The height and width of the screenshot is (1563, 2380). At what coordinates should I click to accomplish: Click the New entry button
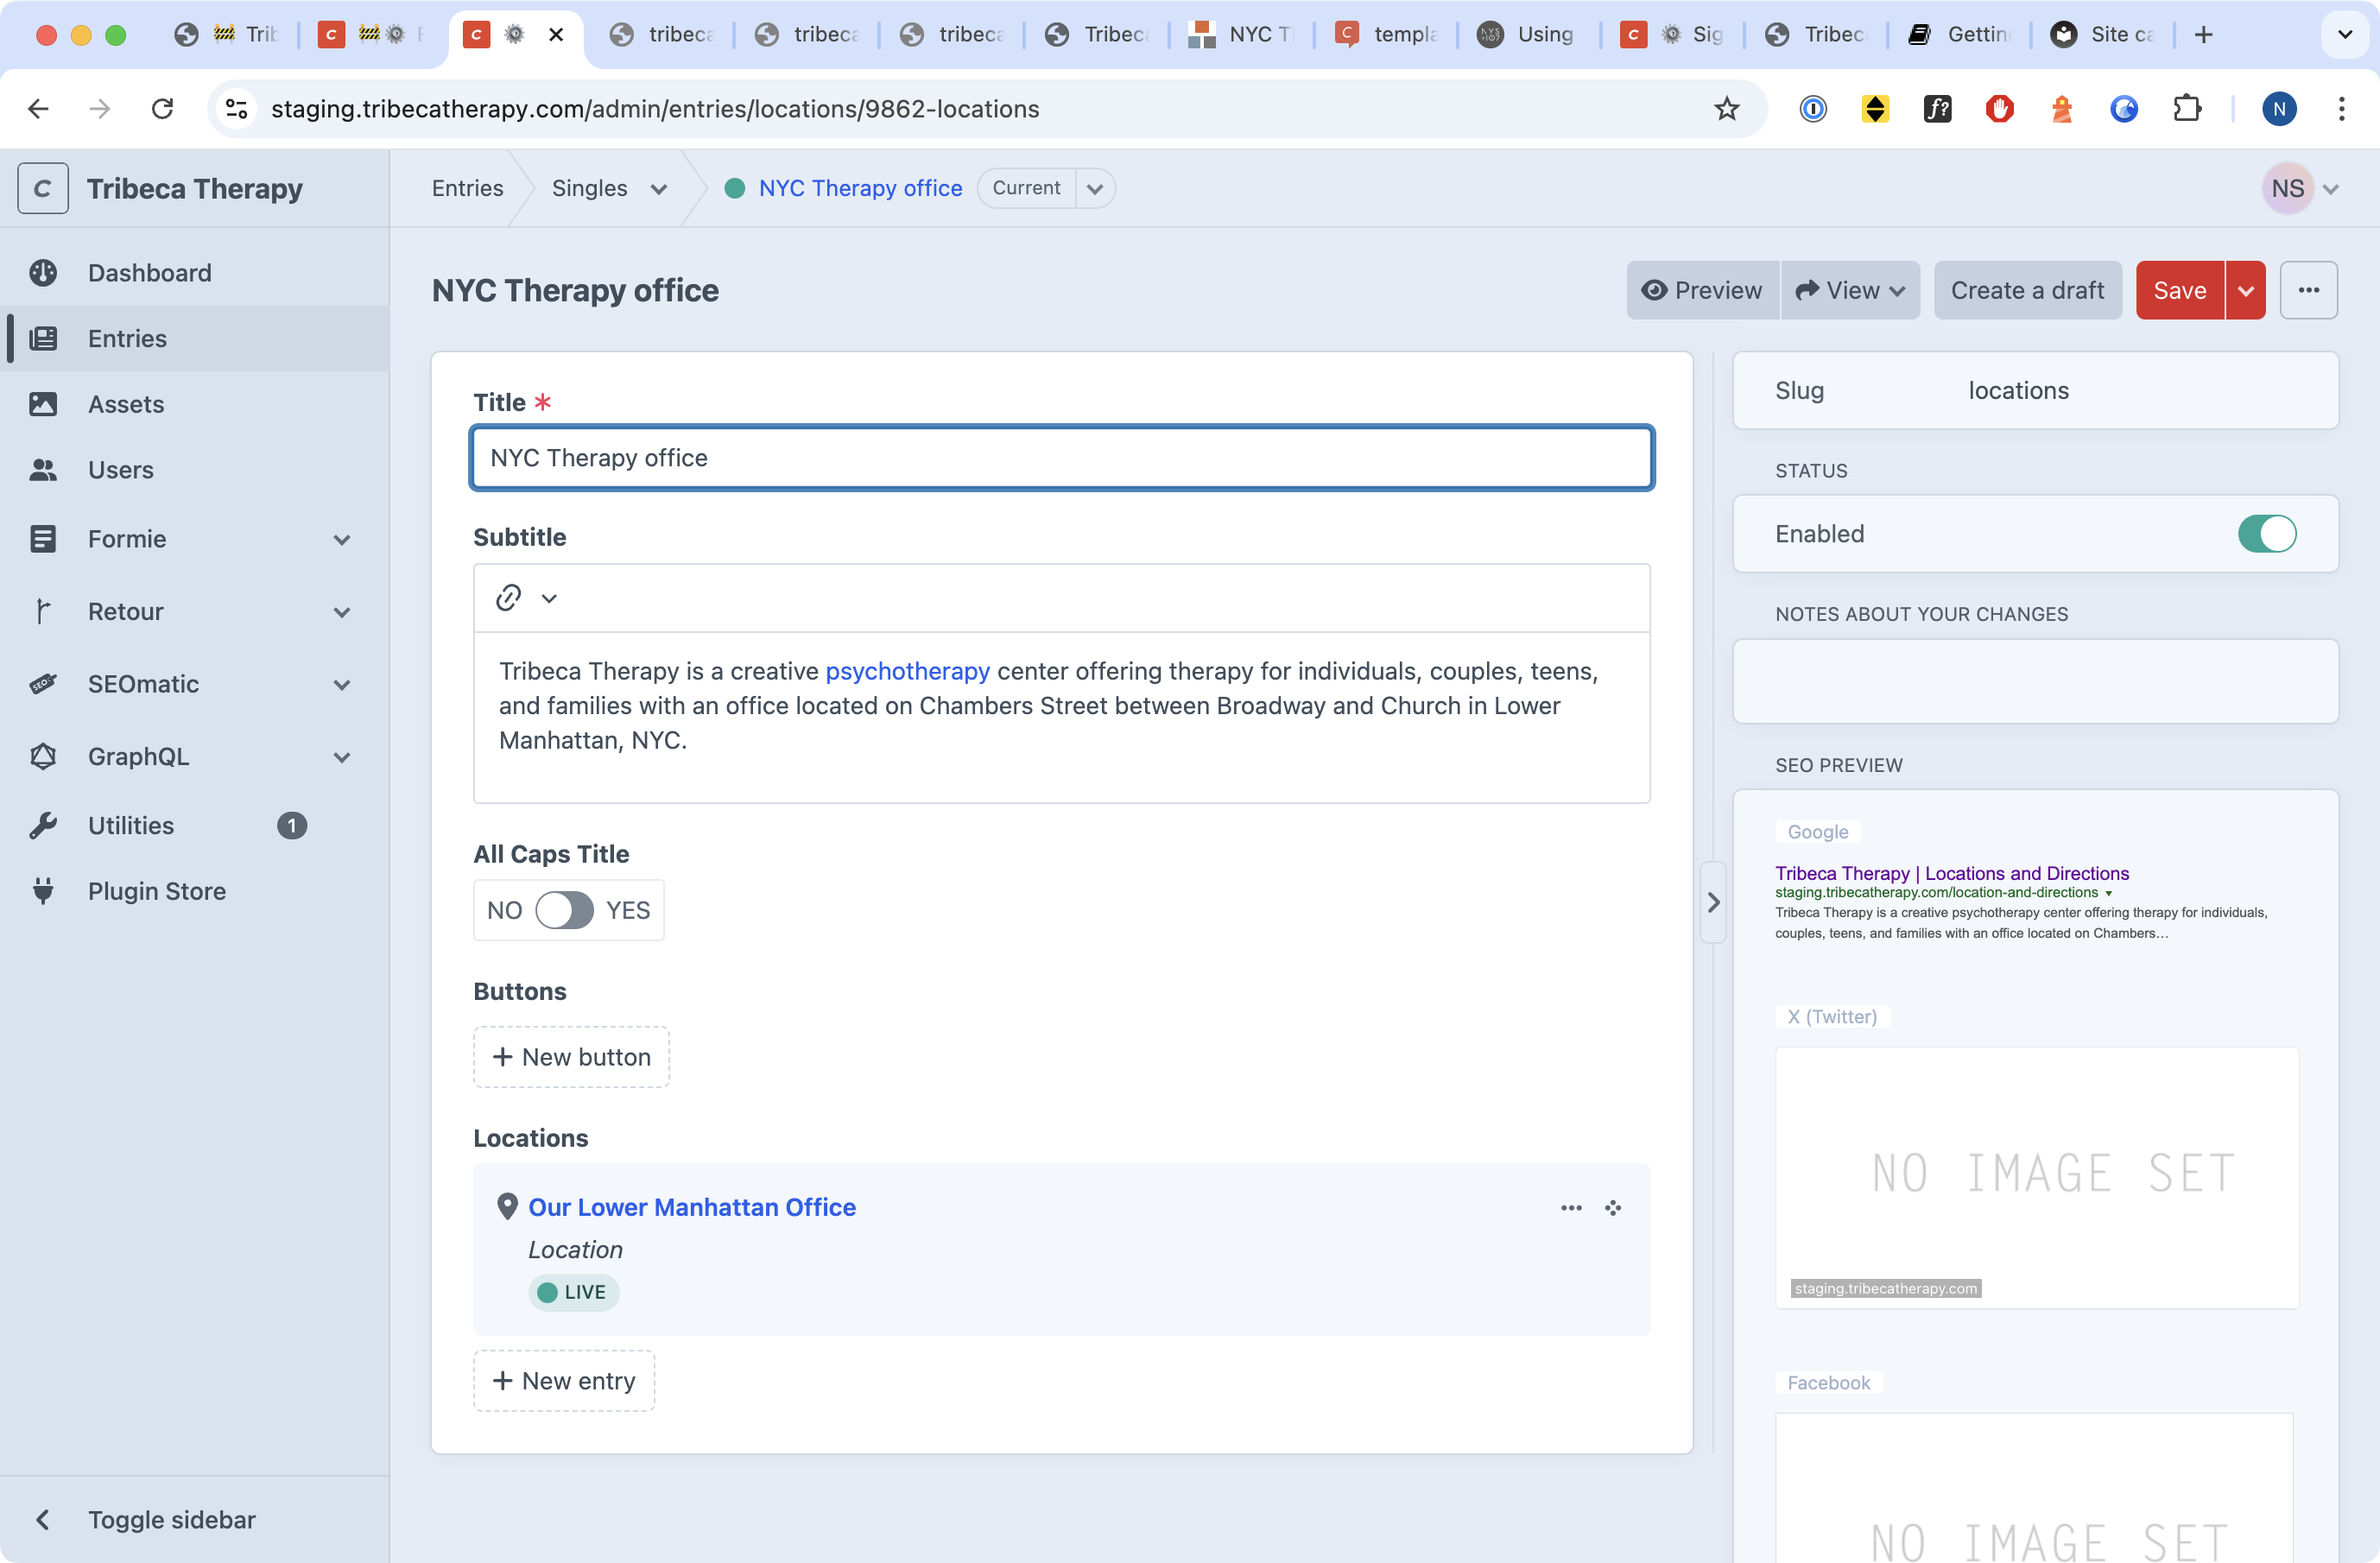tap(564, 1381)
